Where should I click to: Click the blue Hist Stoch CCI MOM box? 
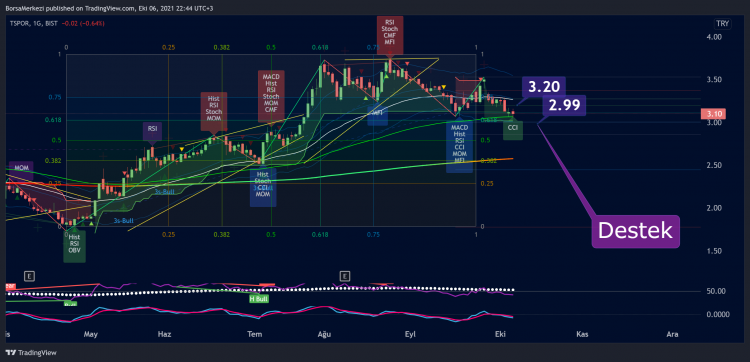[263, 188]
